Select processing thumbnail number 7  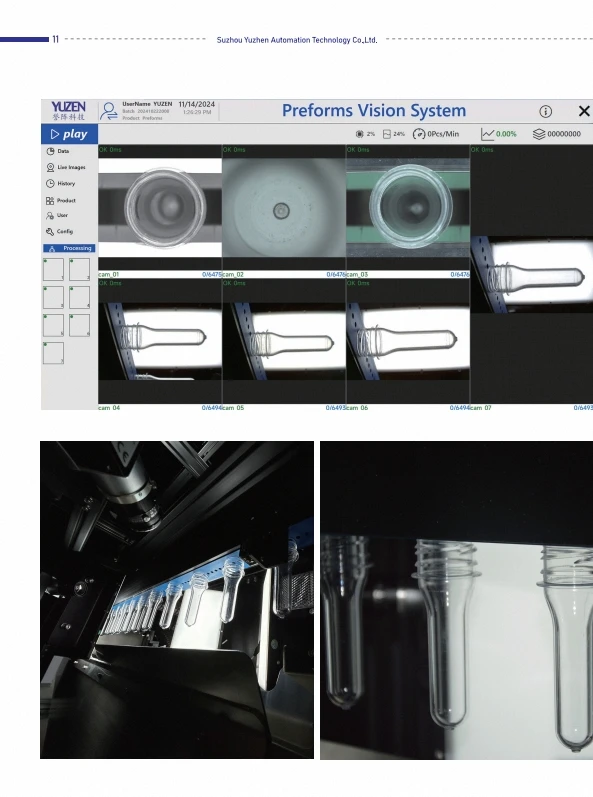[x=53, y=353]
